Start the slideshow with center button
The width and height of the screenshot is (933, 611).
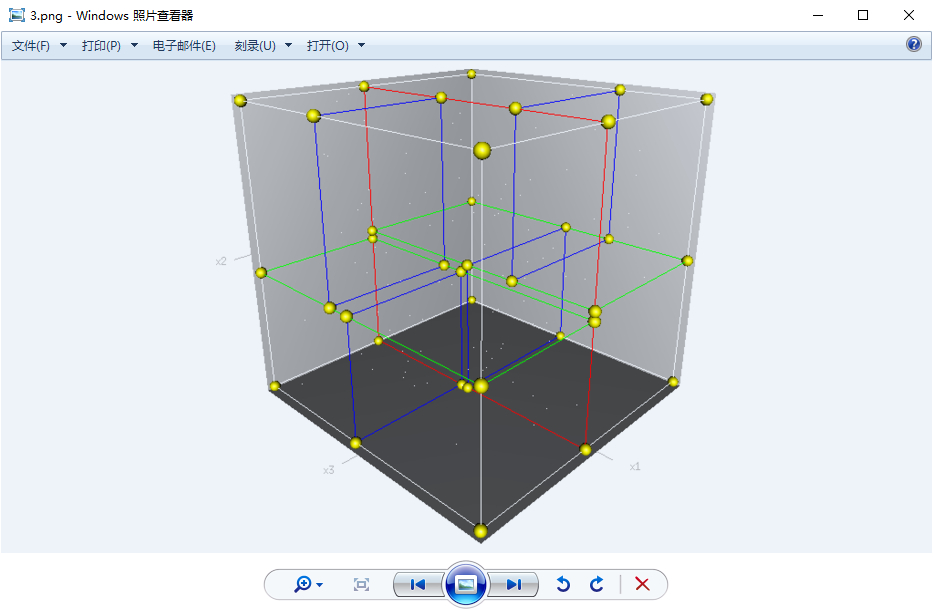pos(466,584)
